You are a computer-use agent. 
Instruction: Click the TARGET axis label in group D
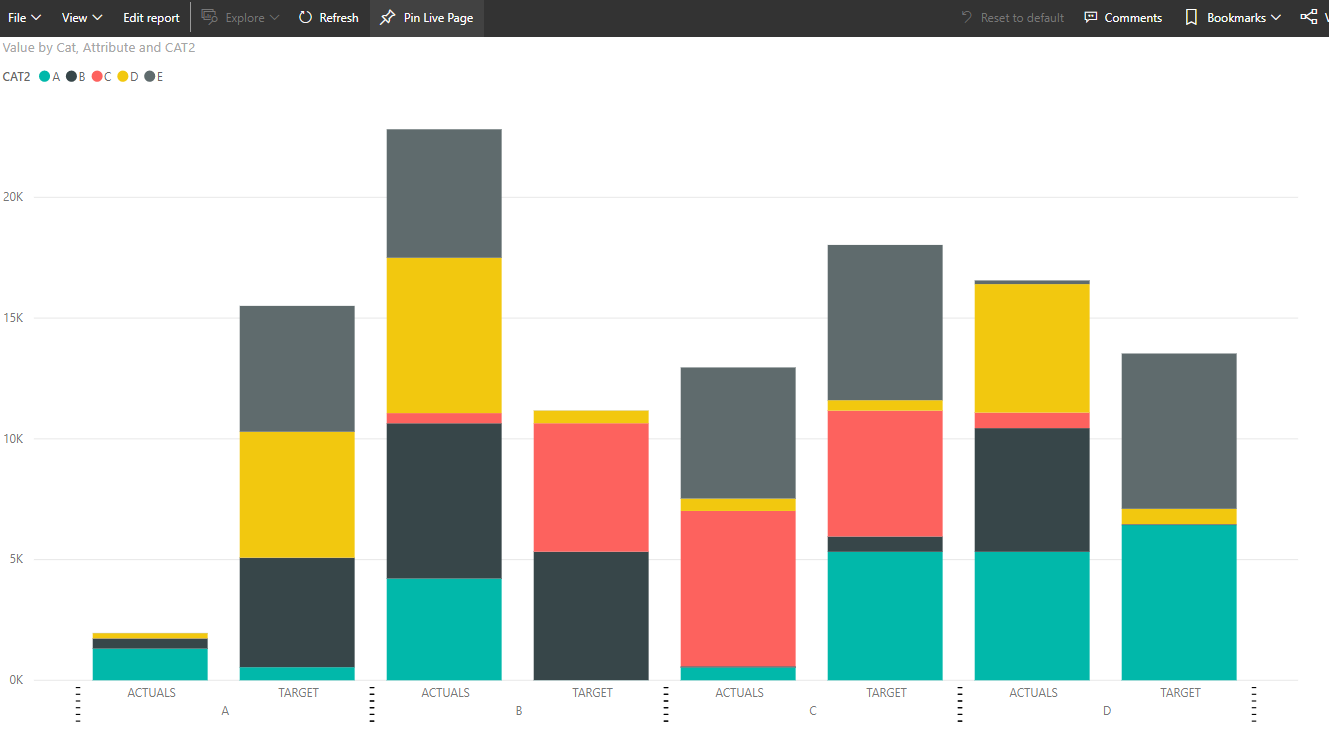(1180, 693)
